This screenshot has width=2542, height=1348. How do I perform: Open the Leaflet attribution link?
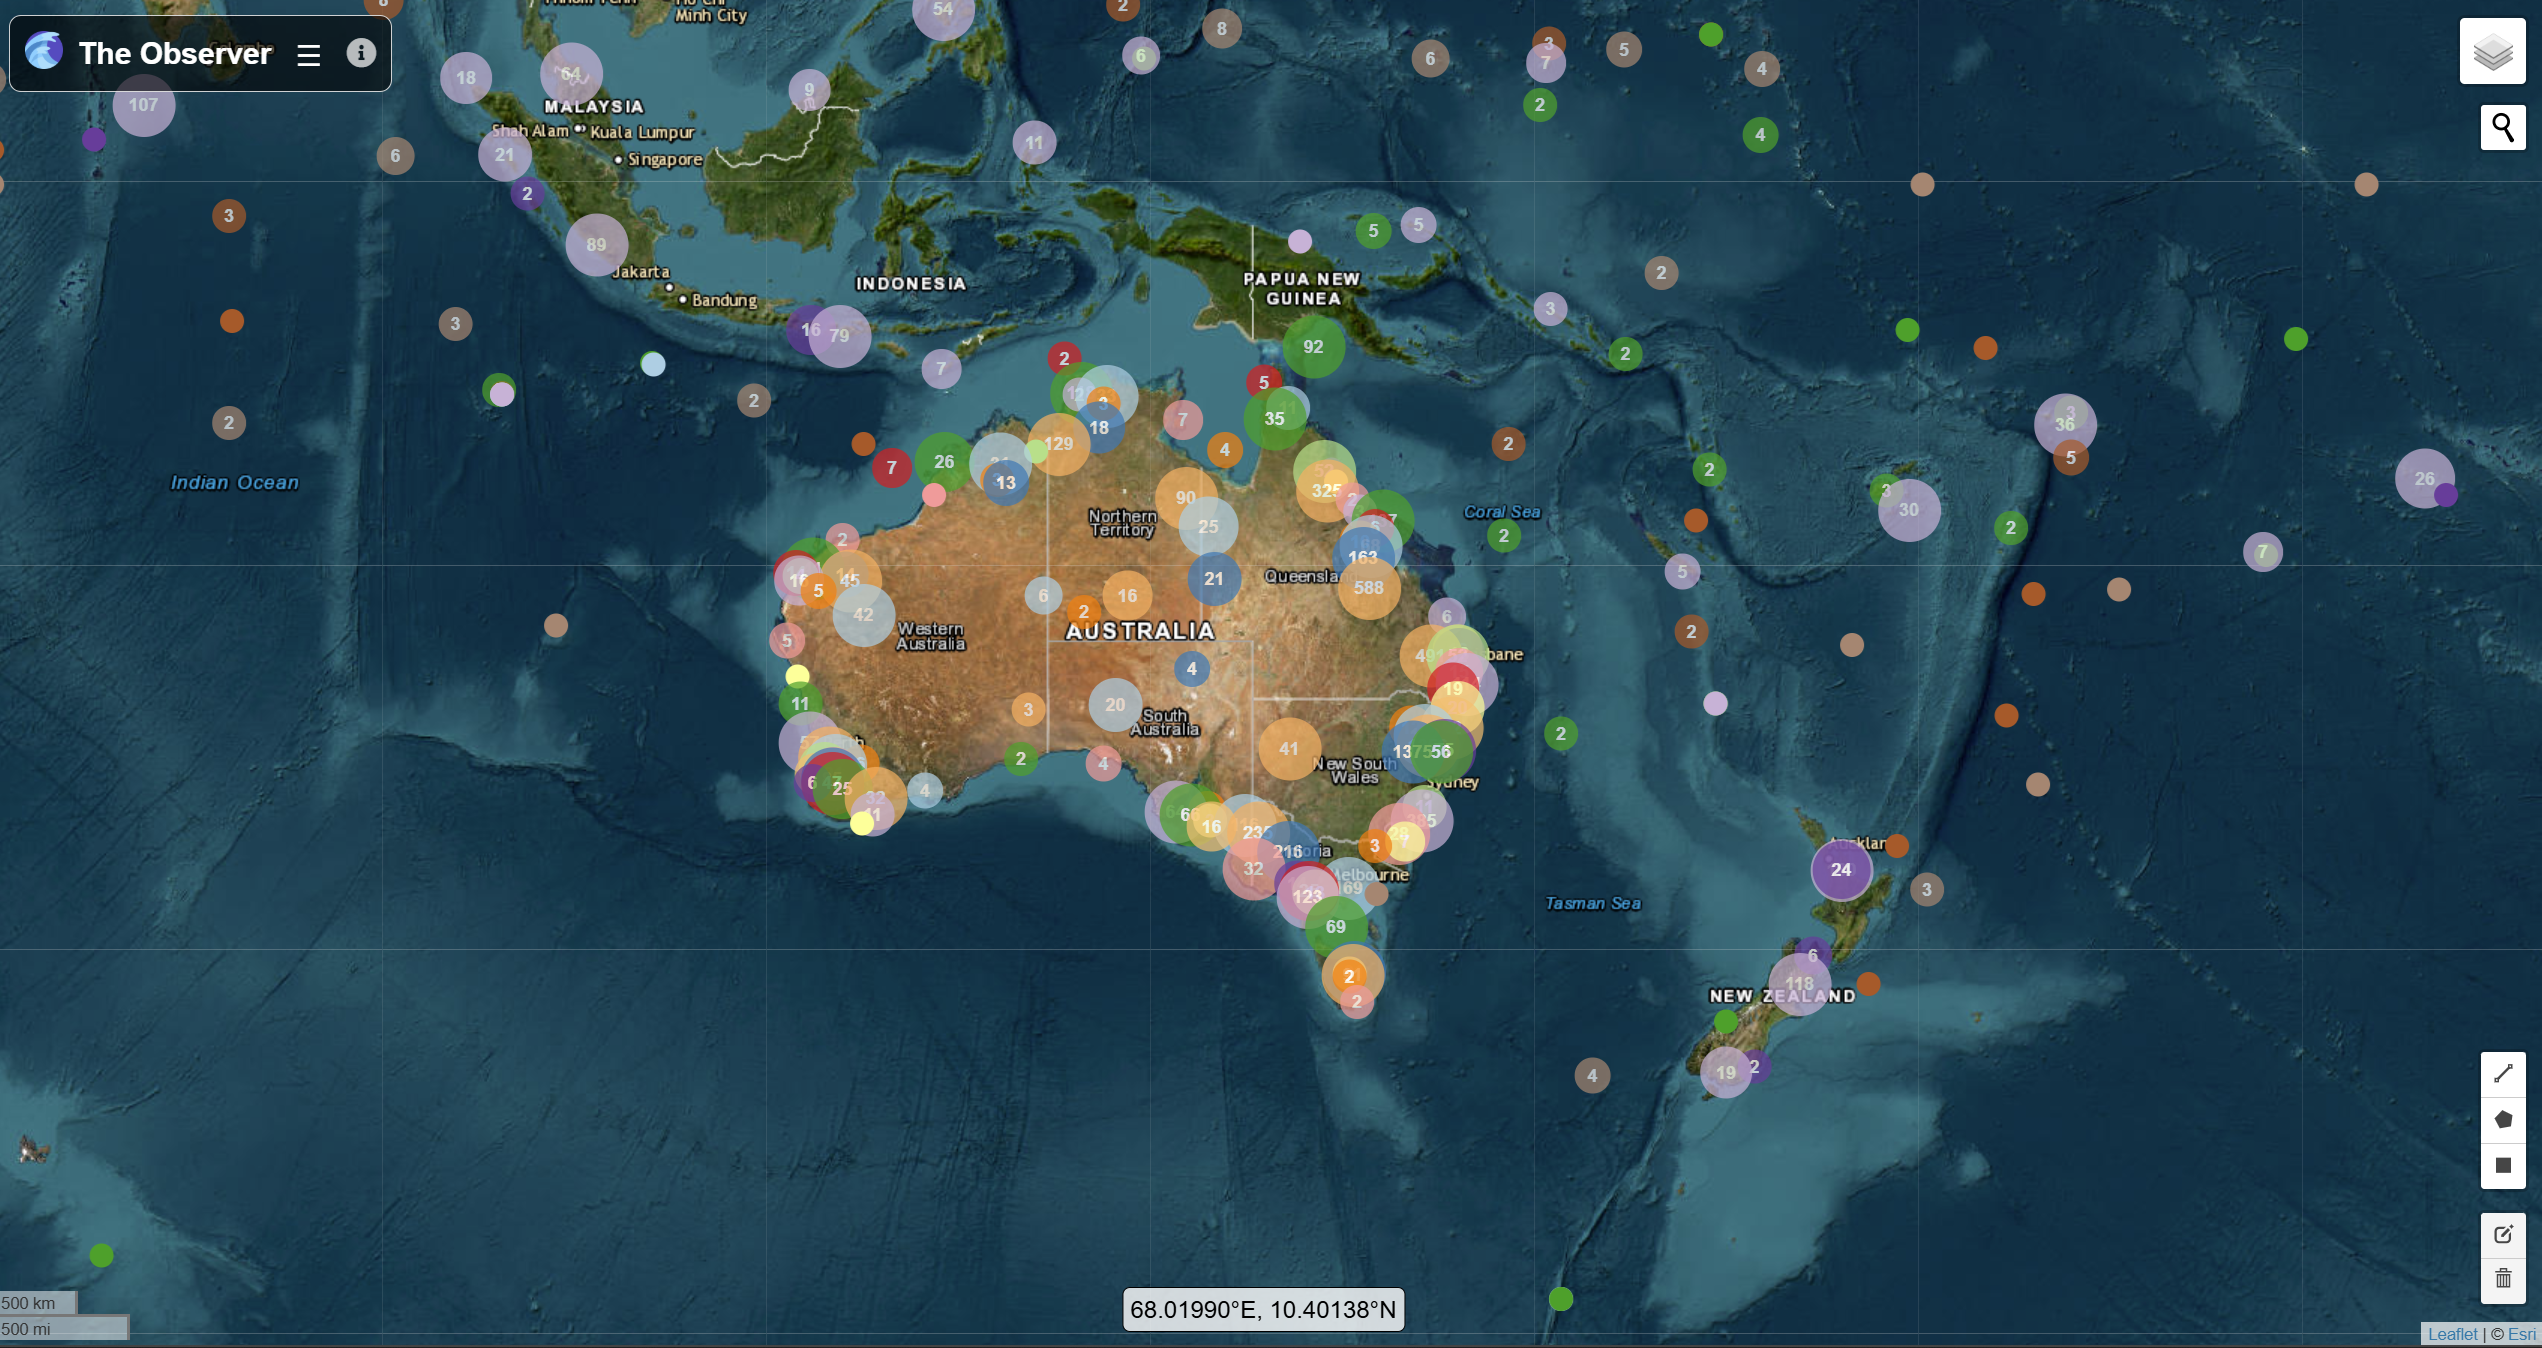pos(2452,1334)
